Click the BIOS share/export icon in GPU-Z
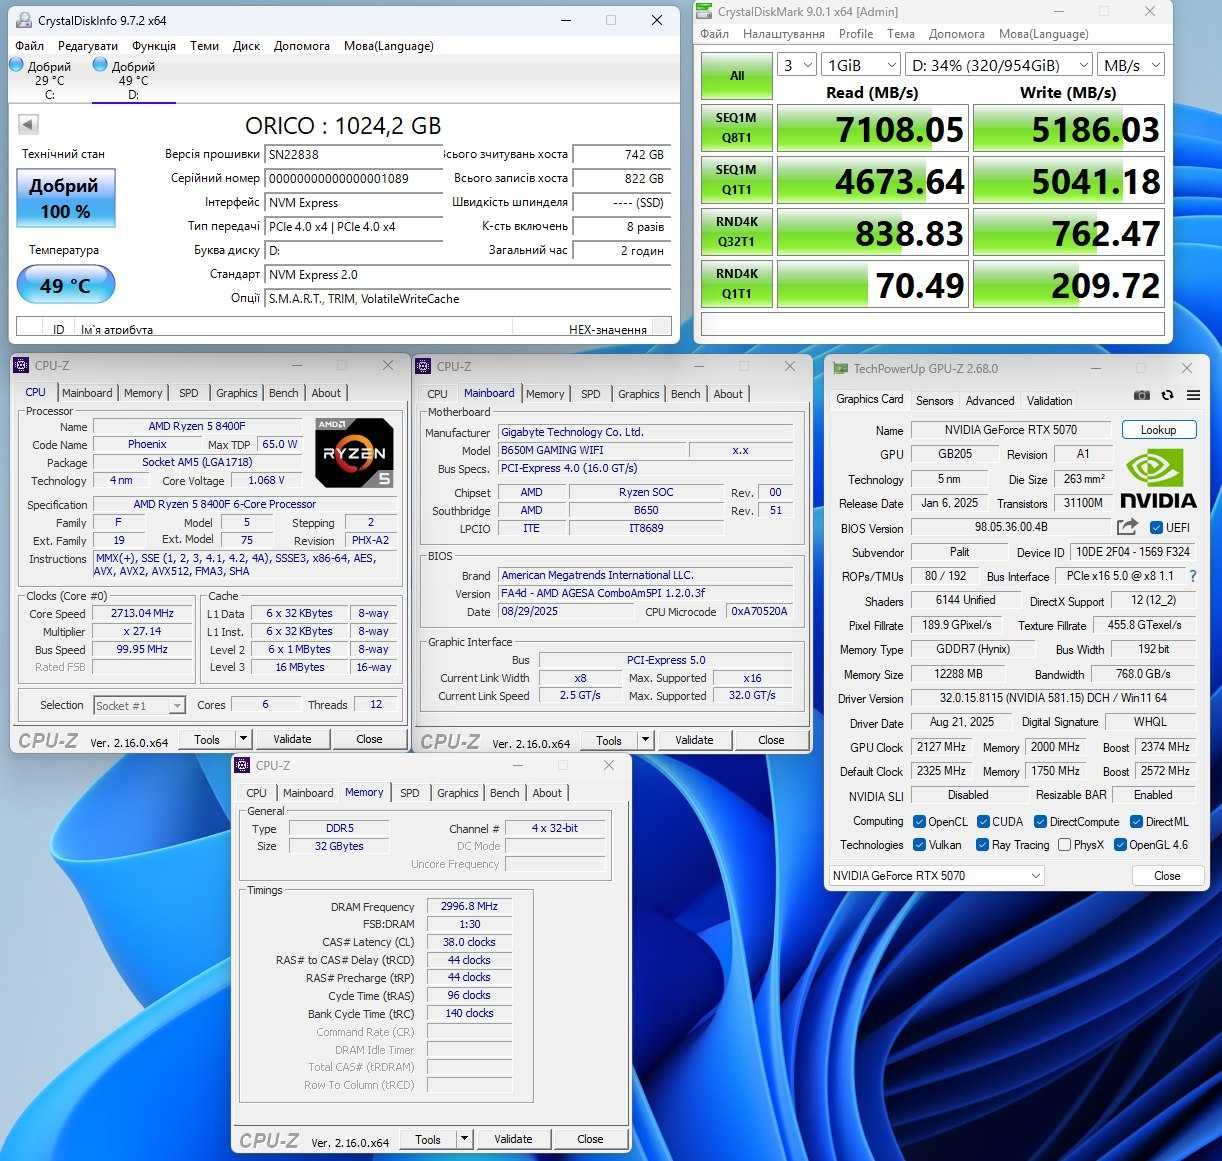 1127,527
